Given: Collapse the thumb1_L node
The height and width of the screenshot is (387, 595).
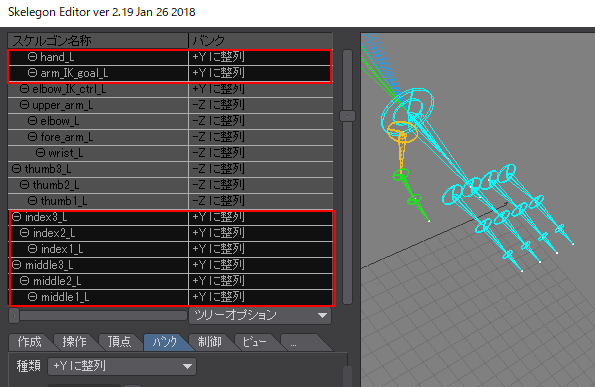Looking at the screenshot, I should (x=32, y=201).
